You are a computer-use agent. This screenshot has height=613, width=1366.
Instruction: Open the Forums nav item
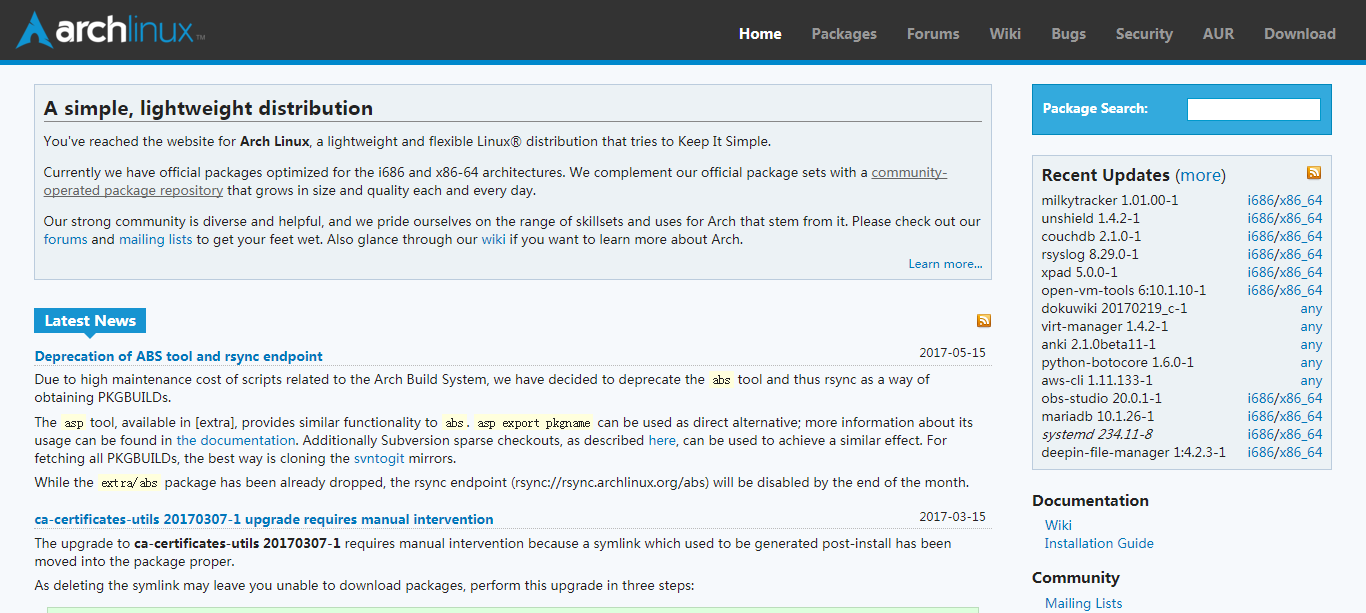coord(933,34)
